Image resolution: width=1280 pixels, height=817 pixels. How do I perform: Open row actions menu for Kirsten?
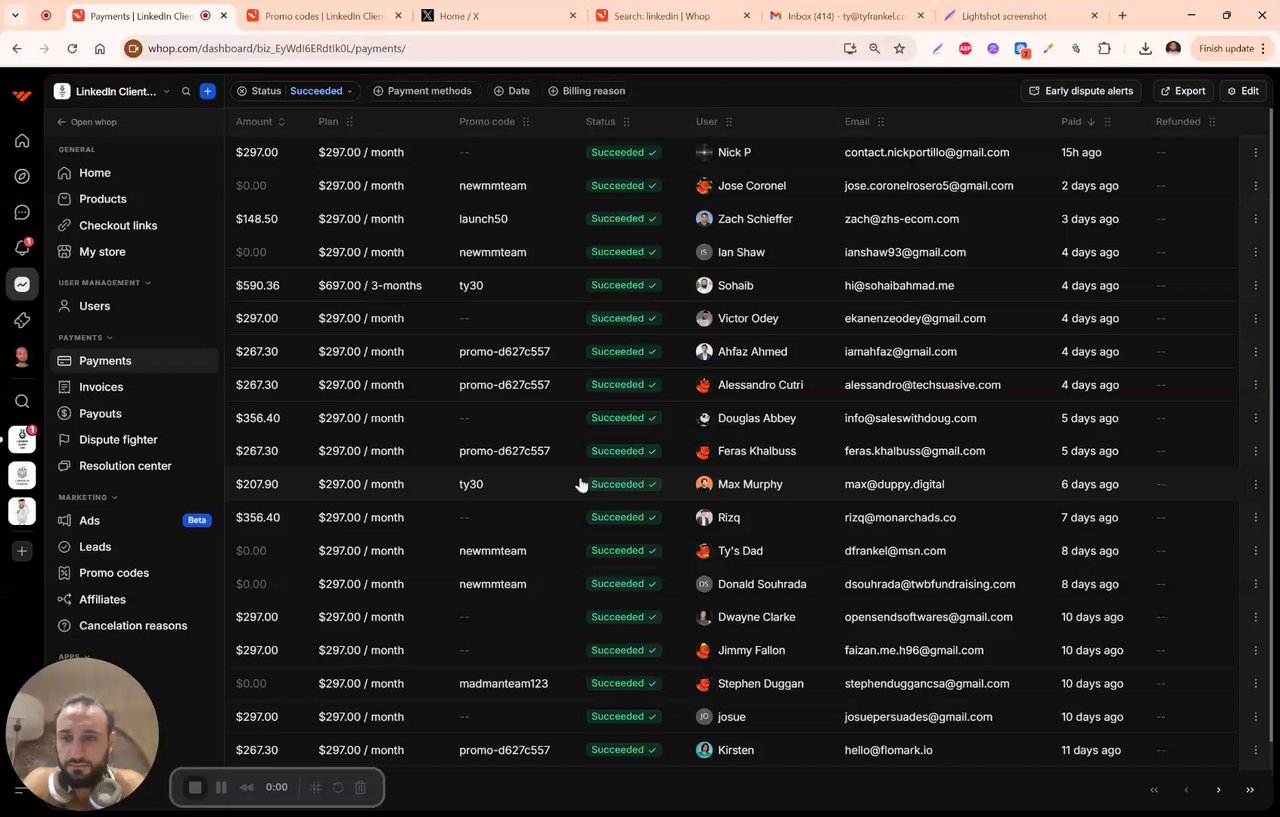(x=1256, y=750)
